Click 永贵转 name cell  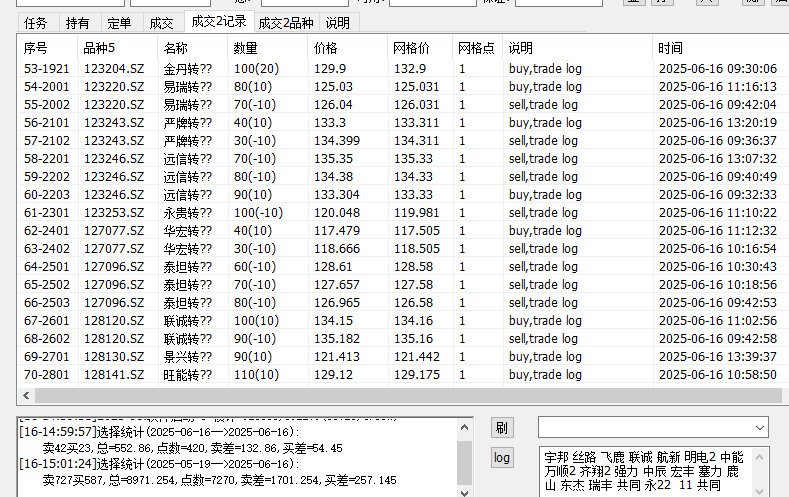pos(188,213)
